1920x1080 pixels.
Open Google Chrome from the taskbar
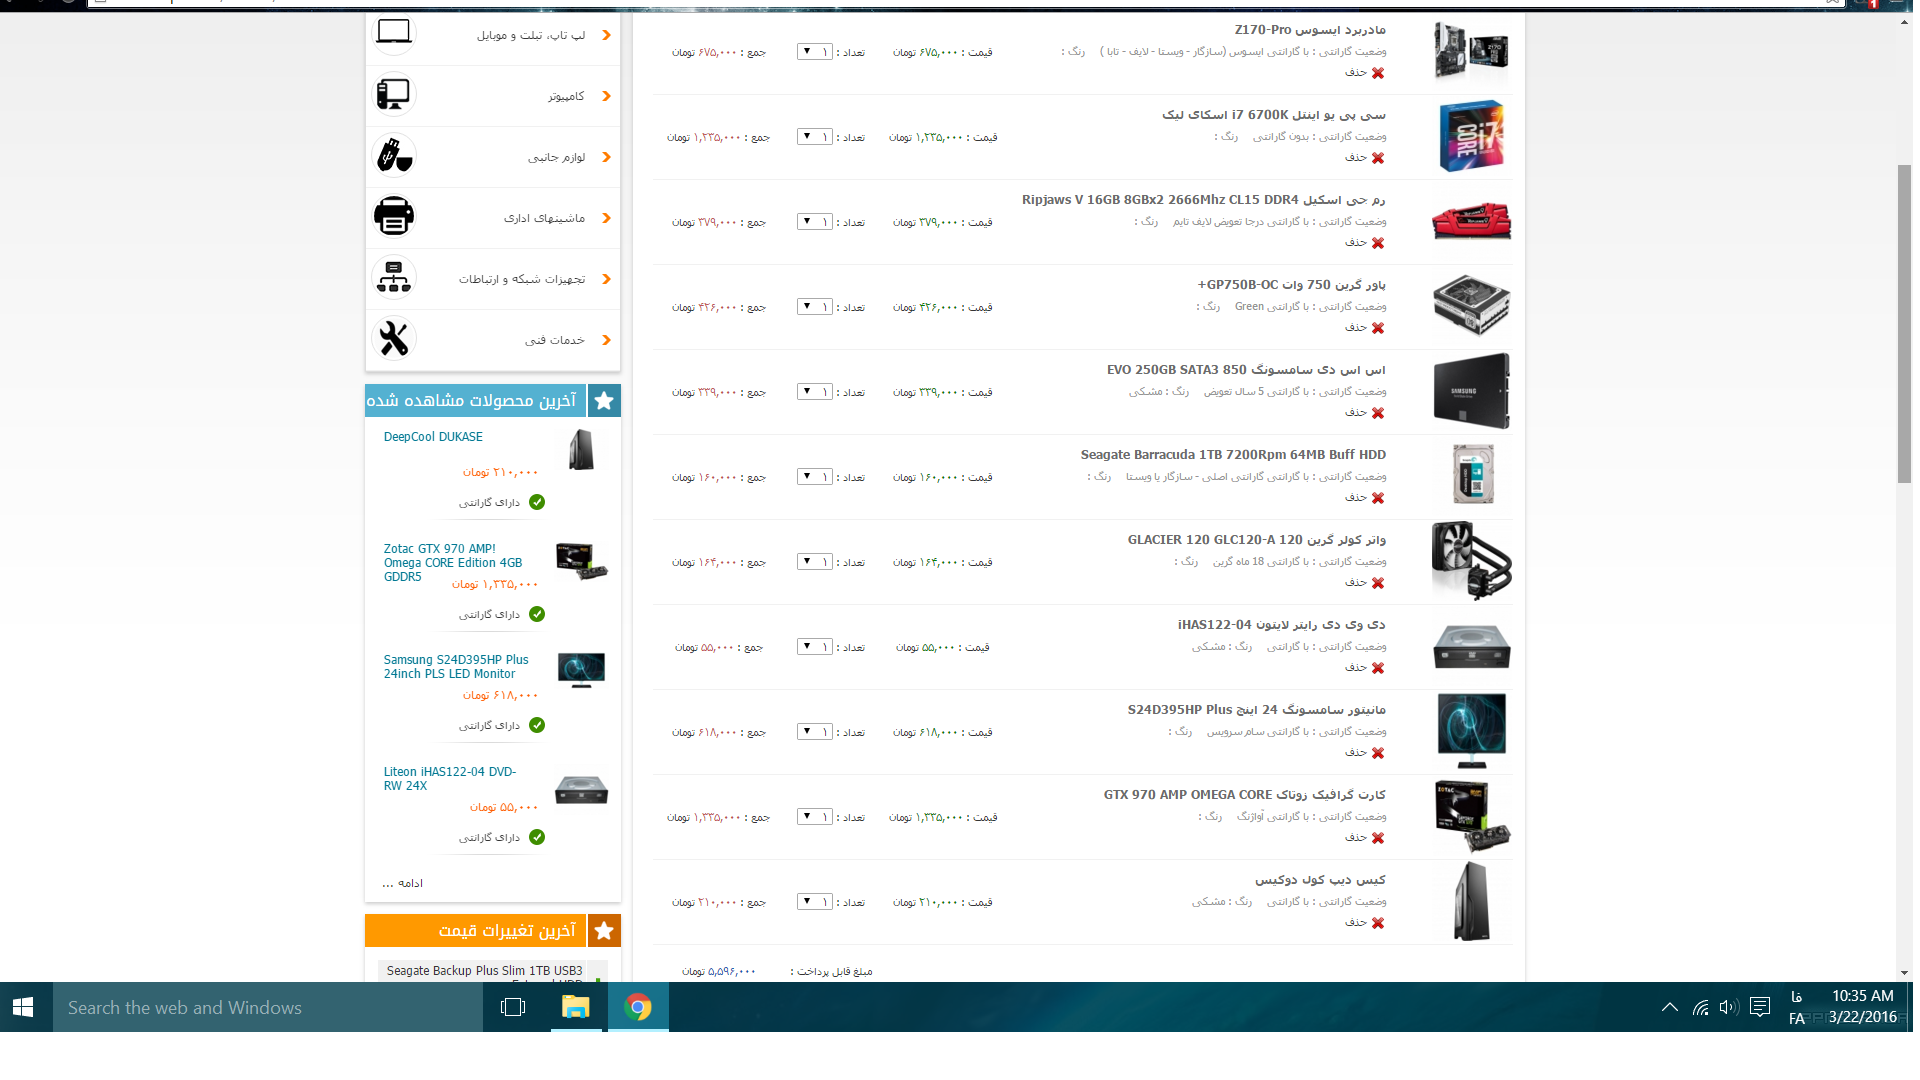point(638,1007)
